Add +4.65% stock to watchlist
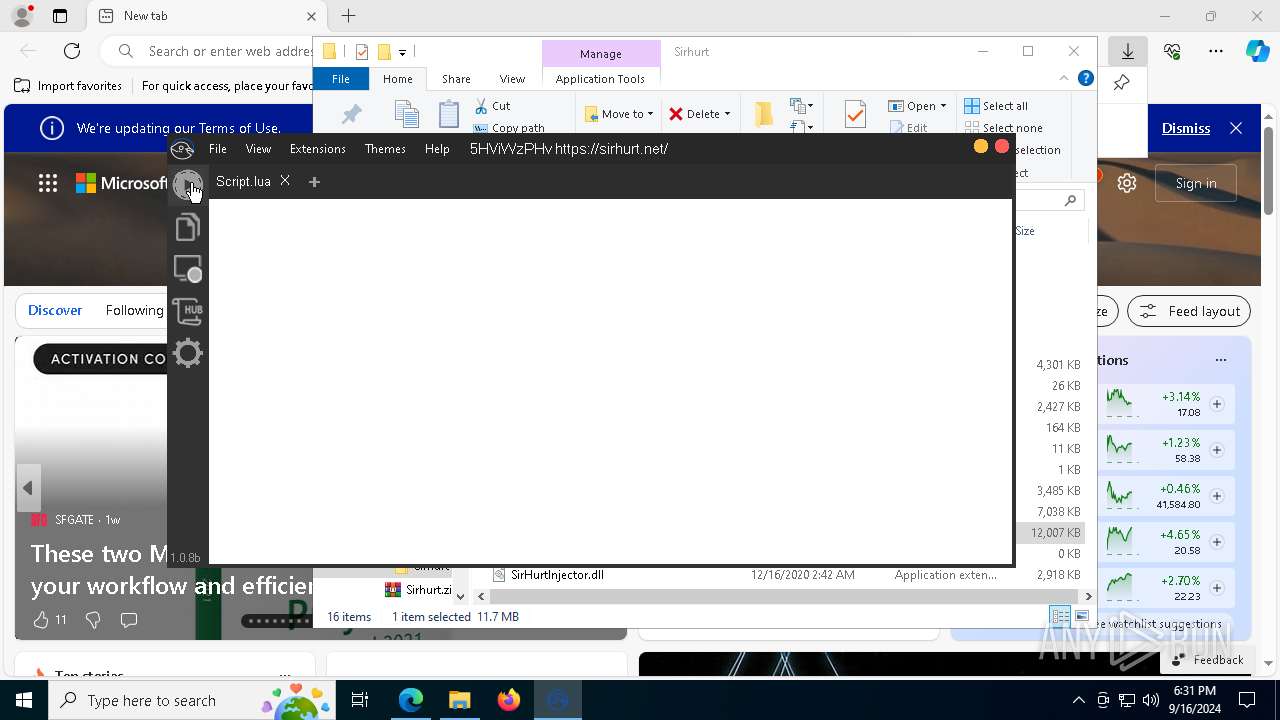The width and height of the screenshot is (1280, 720). 1217,542
